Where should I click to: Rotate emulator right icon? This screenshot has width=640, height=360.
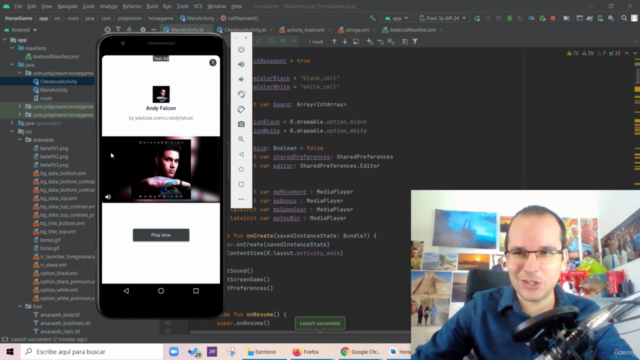pyautogui.click(x=241, y=109)
